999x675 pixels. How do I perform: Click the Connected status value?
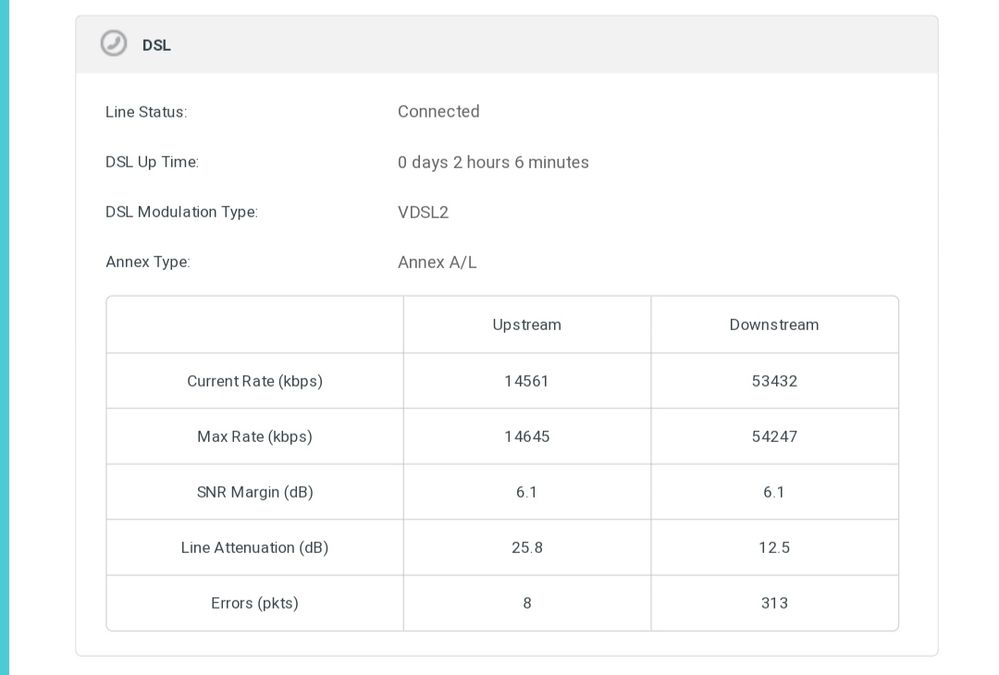pos(438,112)
